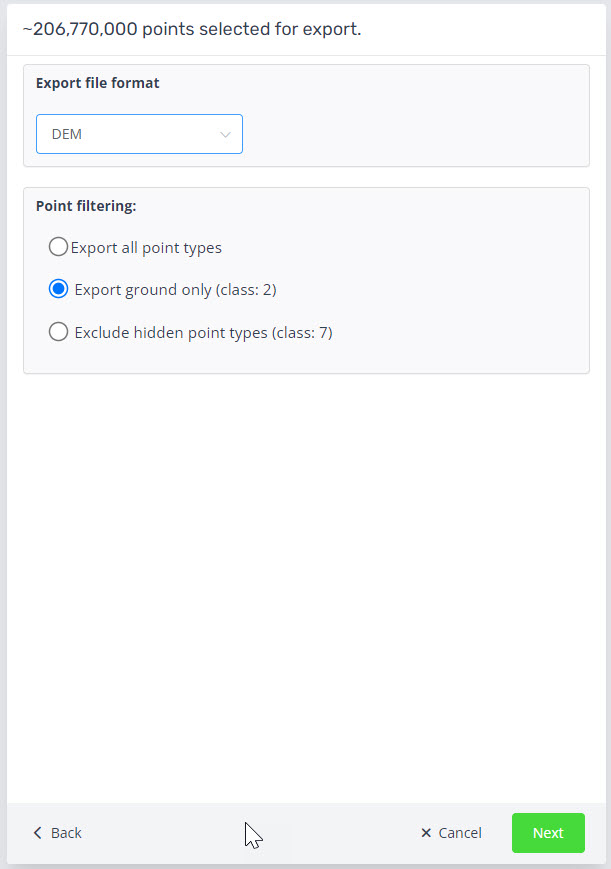Viewport: 611px width, 869px height.
Task: Click the left chevron icon beside Back
Action: (x=37, y=832)
